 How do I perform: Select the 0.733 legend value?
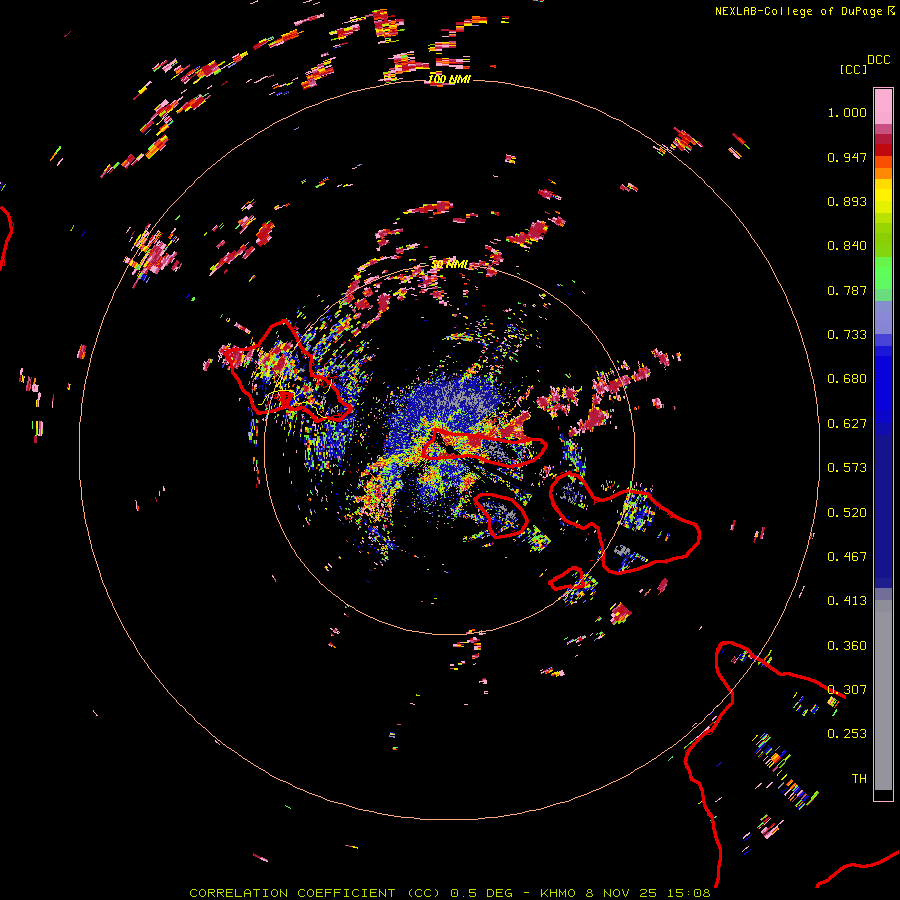[847, 335]
